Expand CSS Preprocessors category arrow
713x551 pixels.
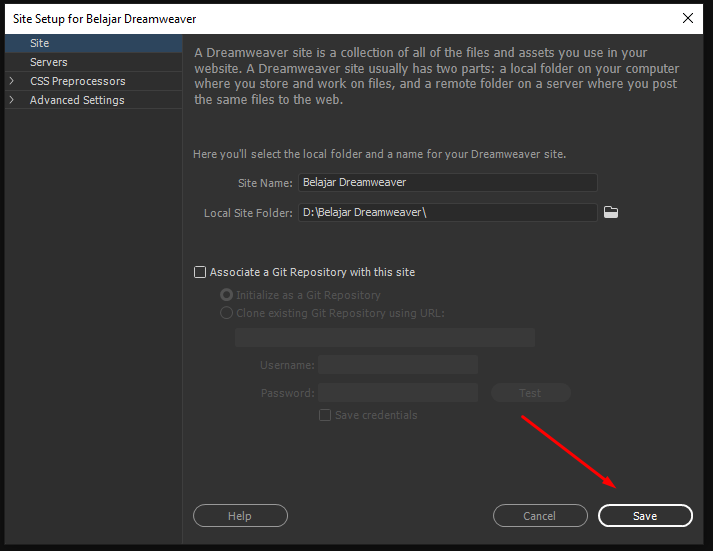click(12, 81)
